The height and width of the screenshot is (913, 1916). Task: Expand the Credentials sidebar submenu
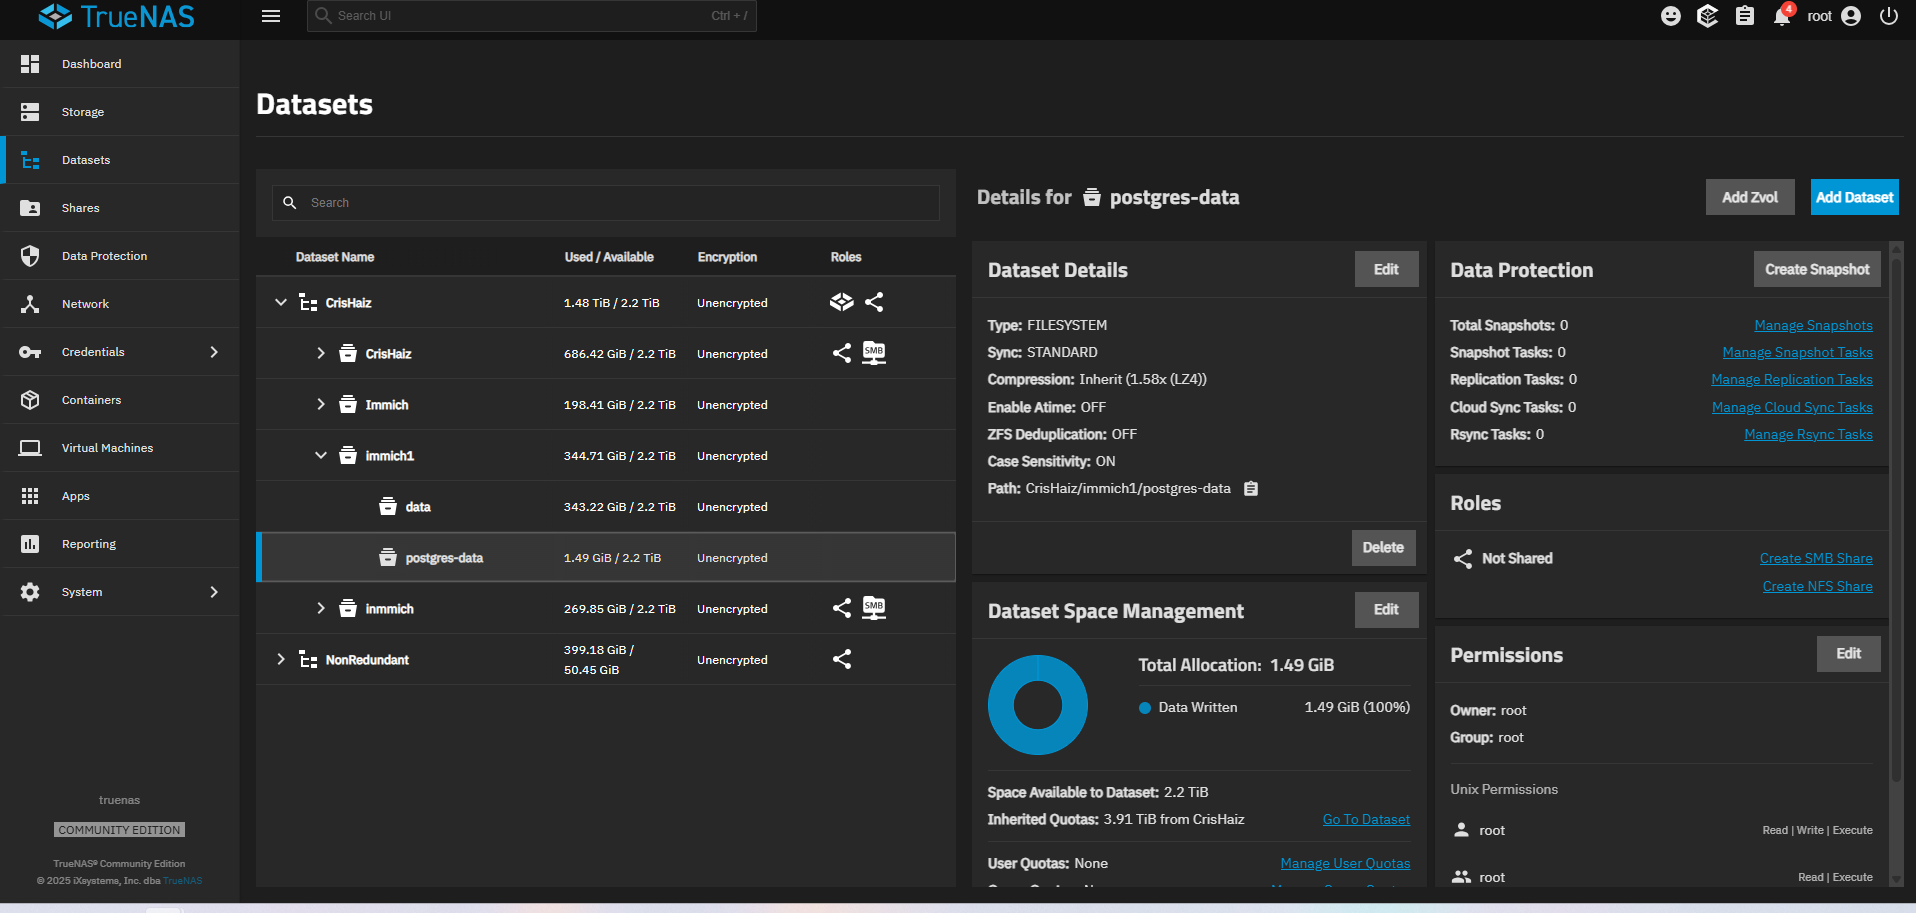214,352
